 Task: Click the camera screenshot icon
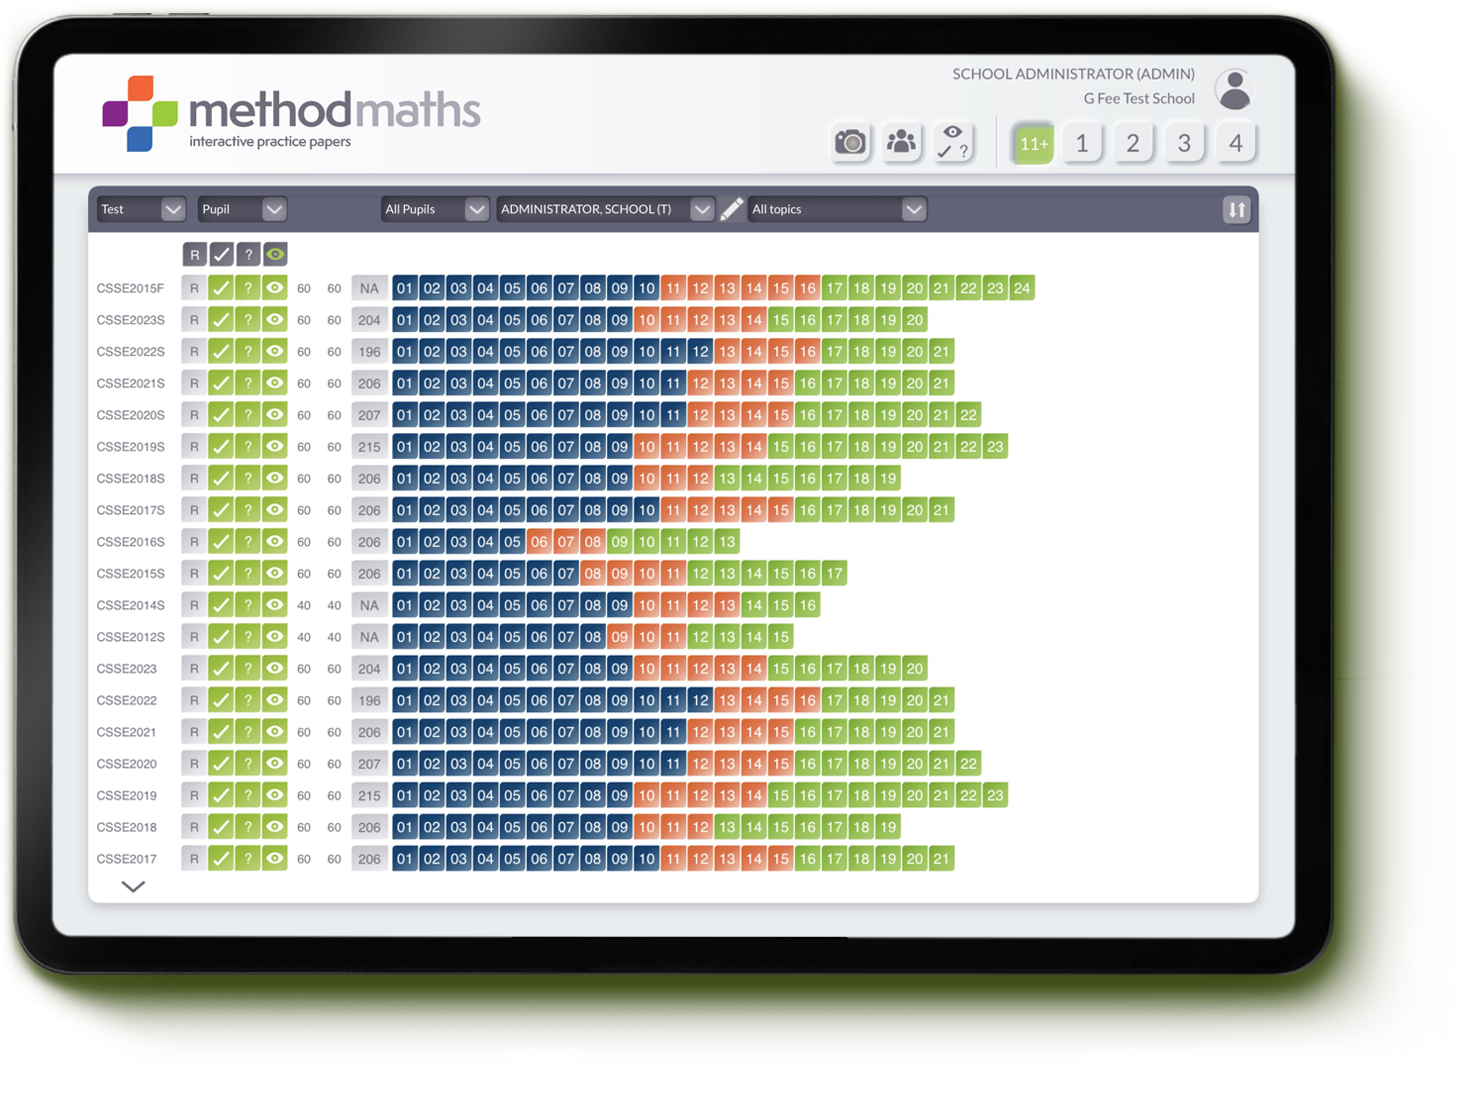click(849, 142)
